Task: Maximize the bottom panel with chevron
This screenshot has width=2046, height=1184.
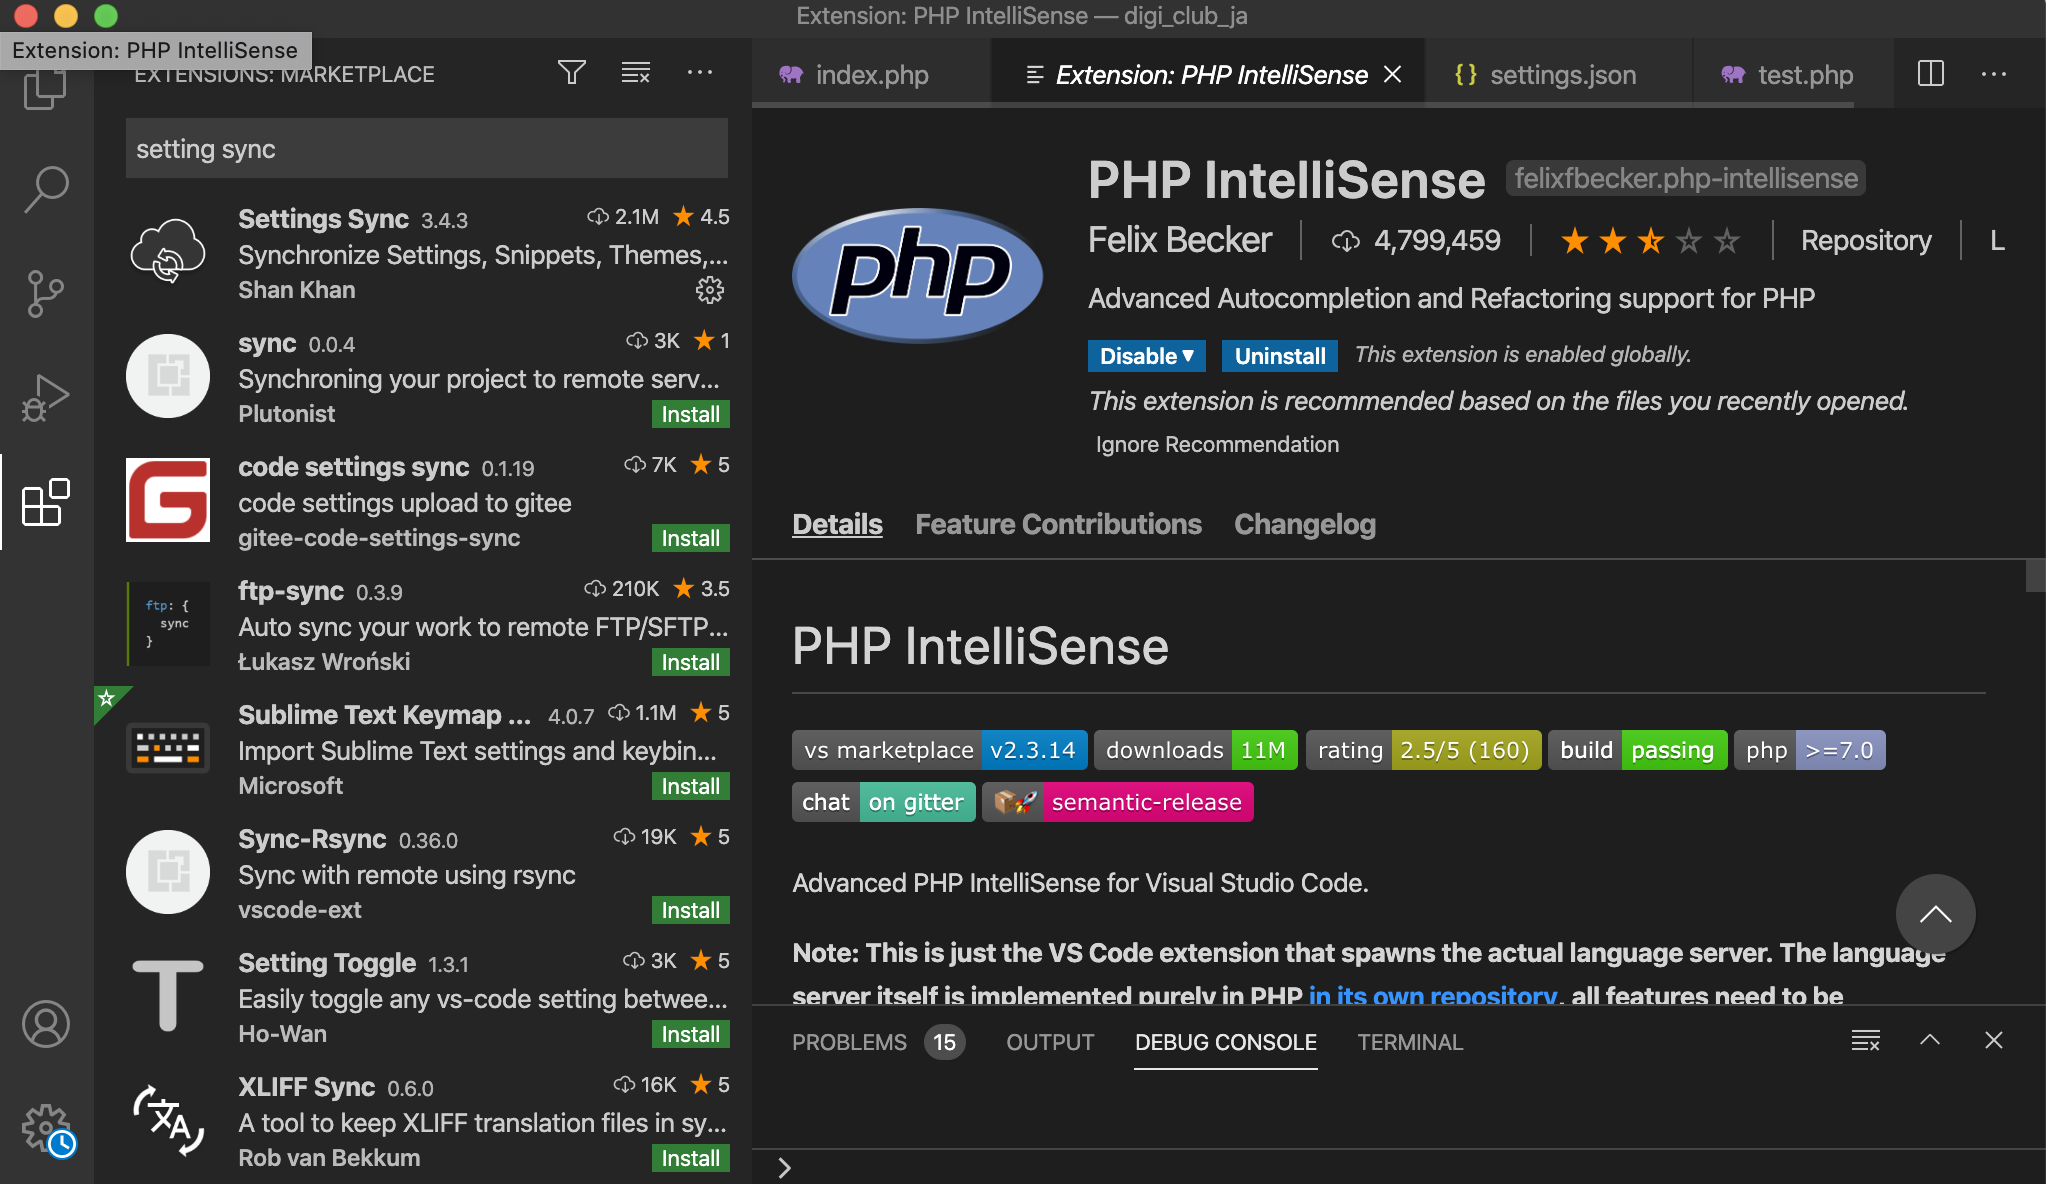Action: (x=1930, y=1041)
